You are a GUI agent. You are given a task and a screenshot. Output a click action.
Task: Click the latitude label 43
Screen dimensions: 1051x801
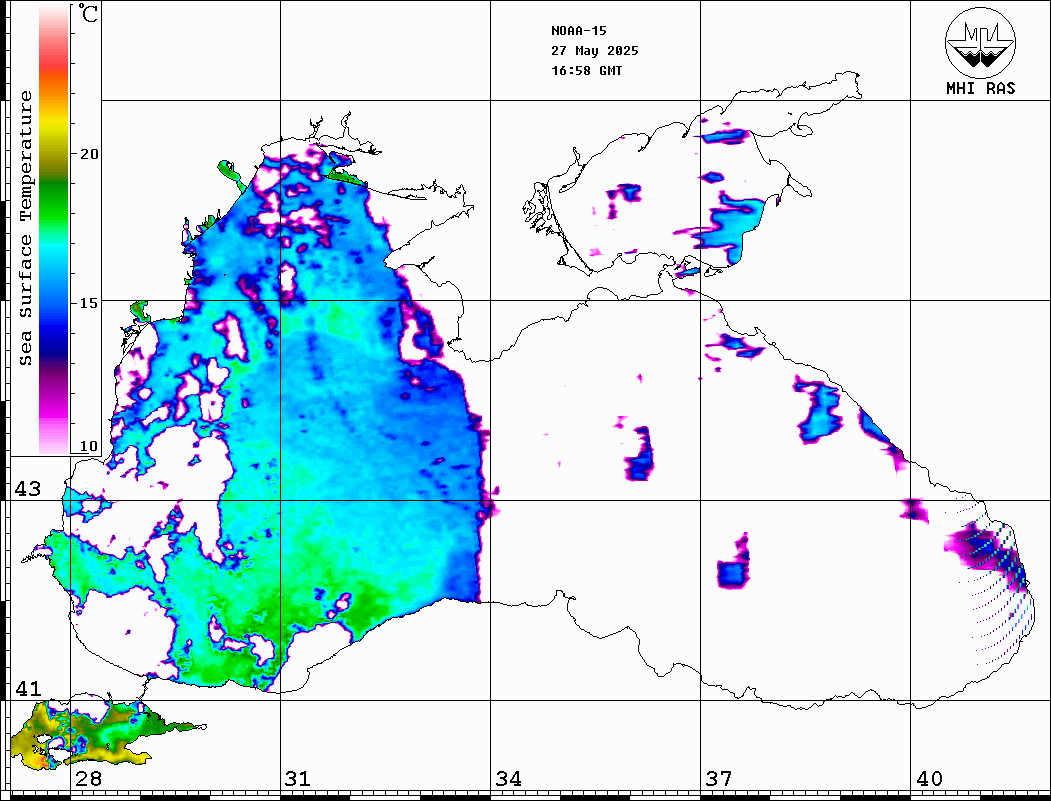pyautogui.click(x=28, y=489)
